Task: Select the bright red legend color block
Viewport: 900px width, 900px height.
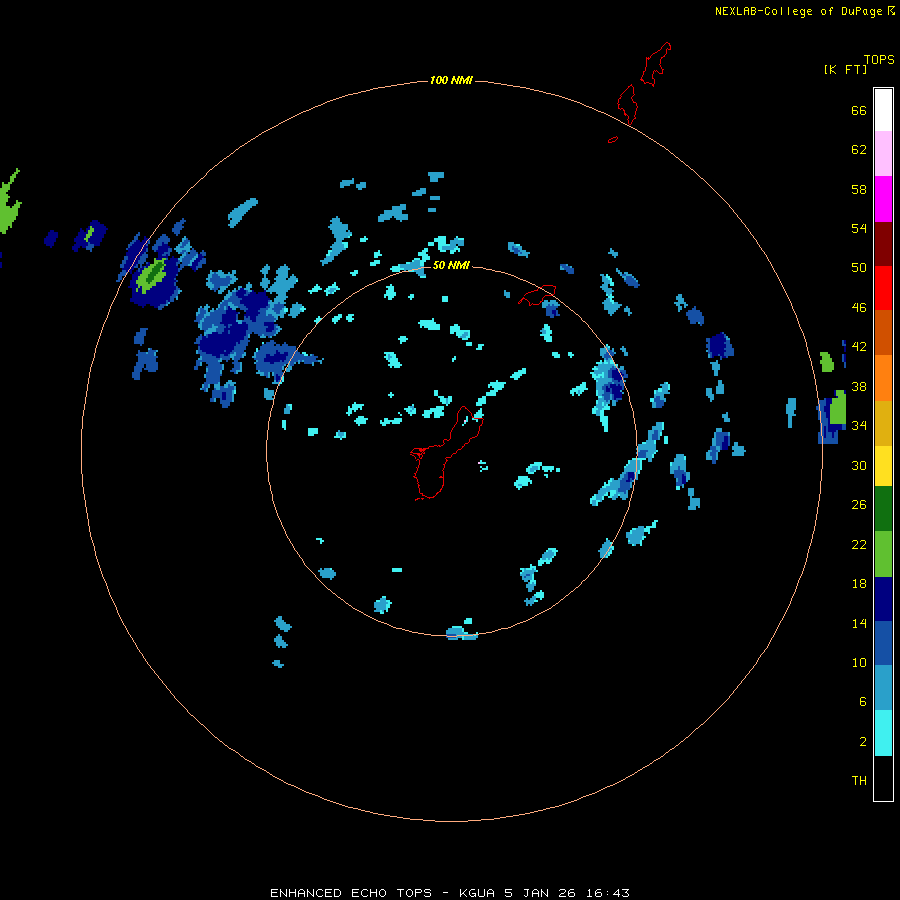Action: 883,288
